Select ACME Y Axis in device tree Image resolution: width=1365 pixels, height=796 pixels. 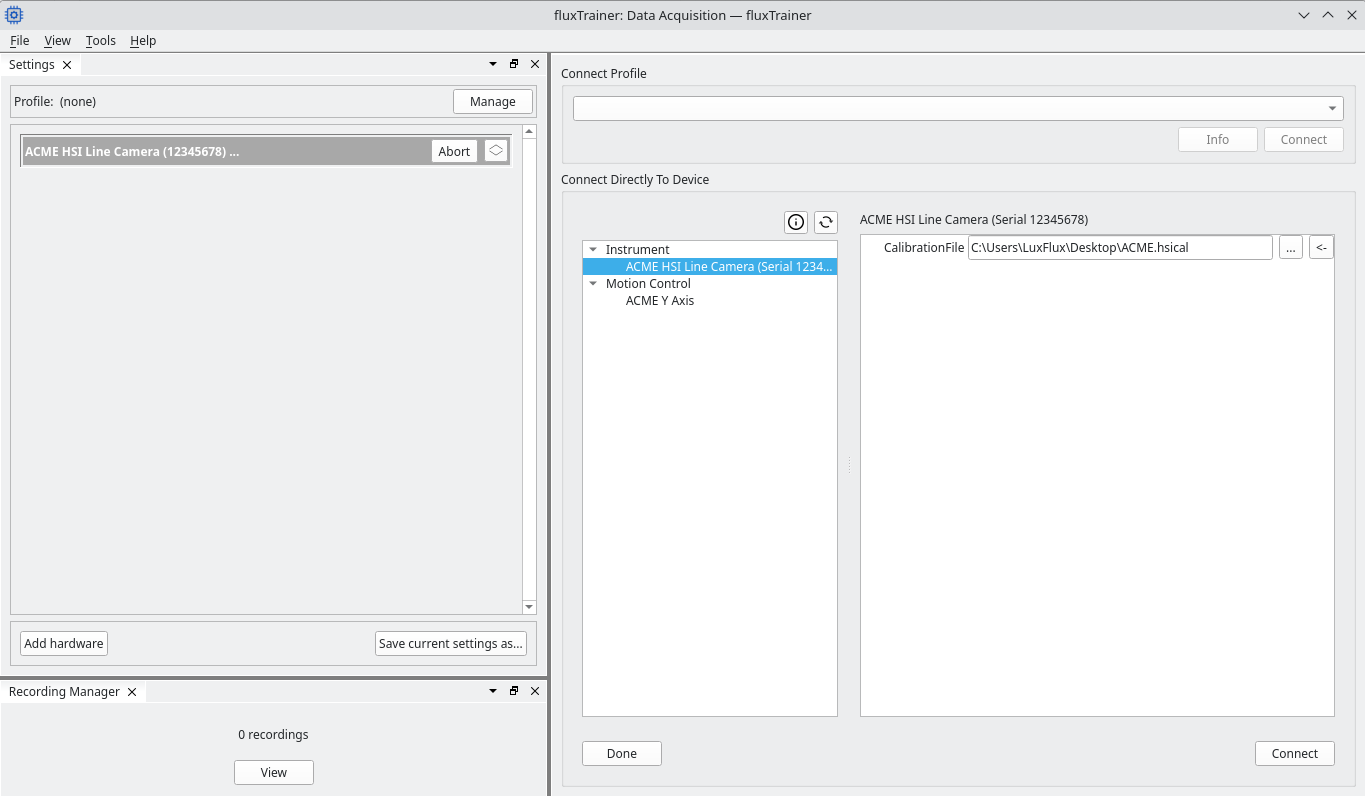tap(660, 301)
